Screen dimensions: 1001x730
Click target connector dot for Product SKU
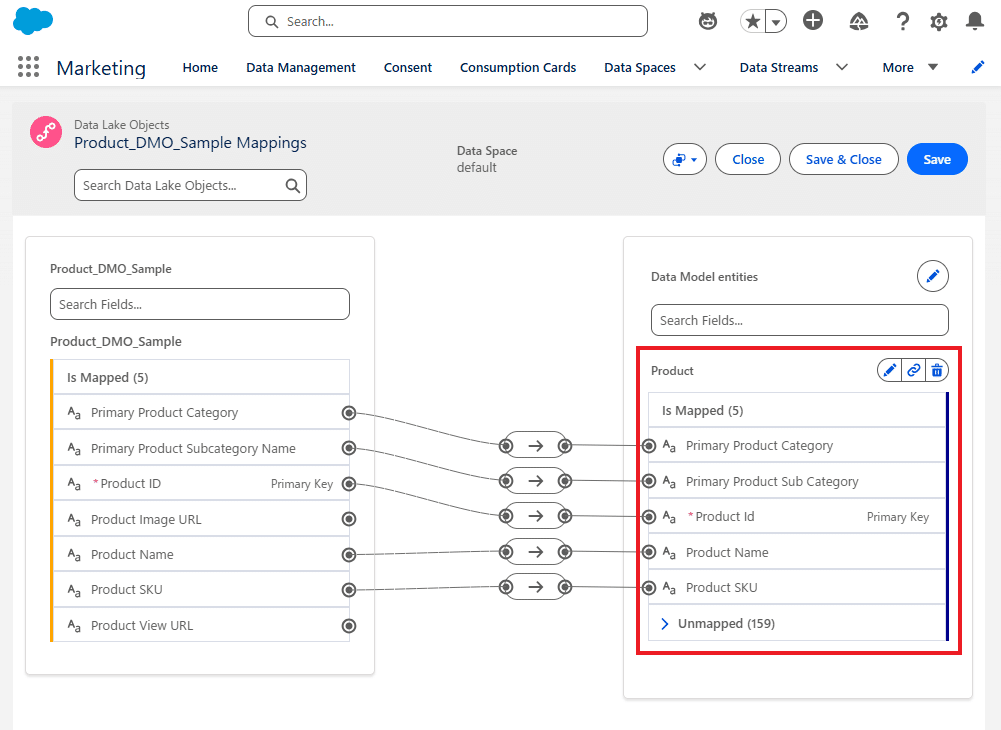point(649,587)
